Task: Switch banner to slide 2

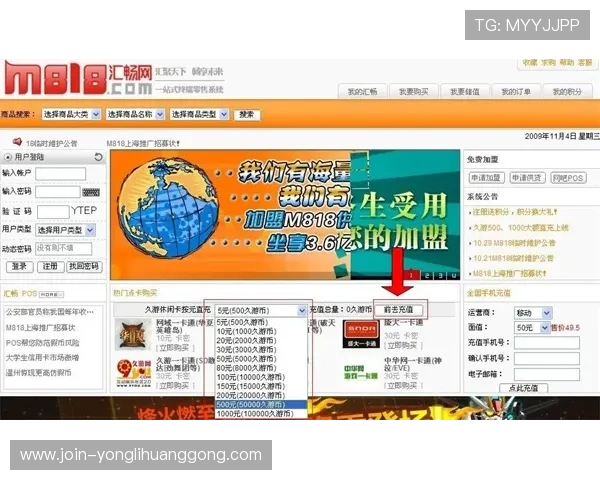Action: [x=427, y=275]
